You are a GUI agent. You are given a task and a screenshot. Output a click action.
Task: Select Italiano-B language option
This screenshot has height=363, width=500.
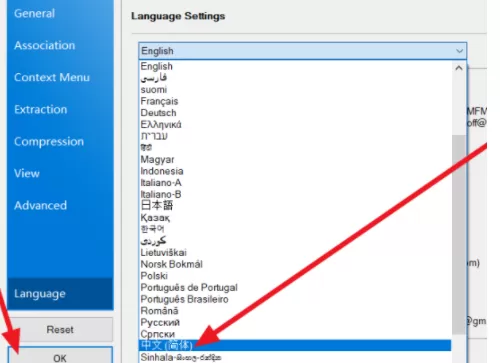pos(295,194)
